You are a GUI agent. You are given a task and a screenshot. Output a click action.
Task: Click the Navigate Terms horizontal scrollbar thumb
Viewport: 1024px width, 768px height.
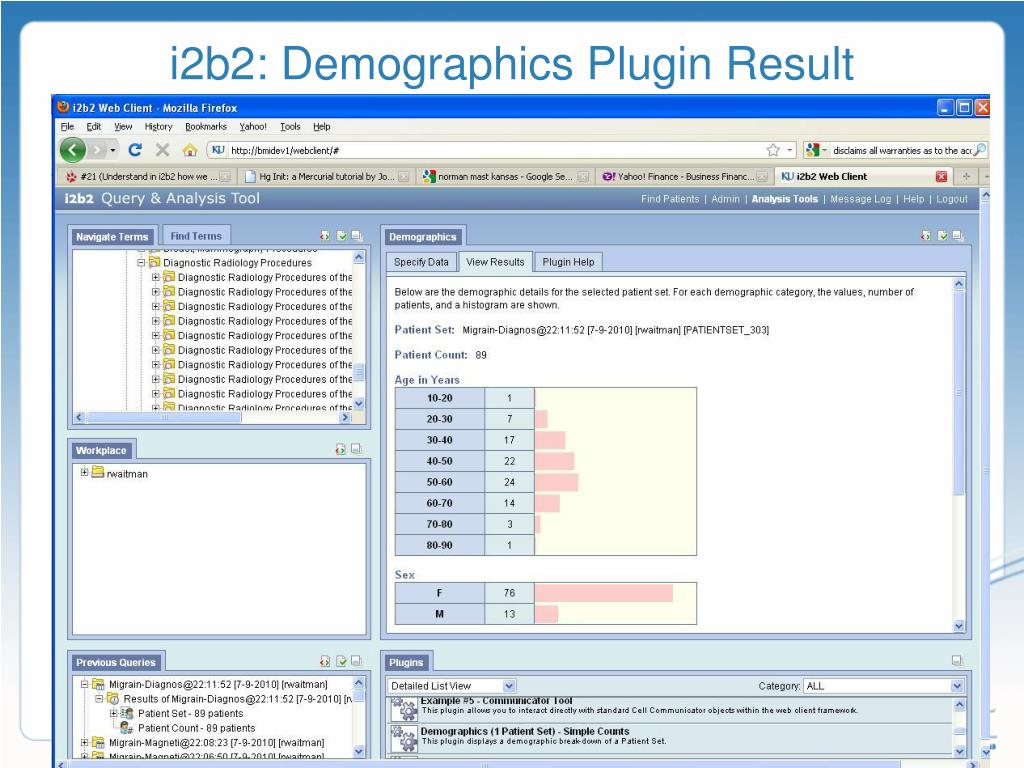(x=163, y=417)
